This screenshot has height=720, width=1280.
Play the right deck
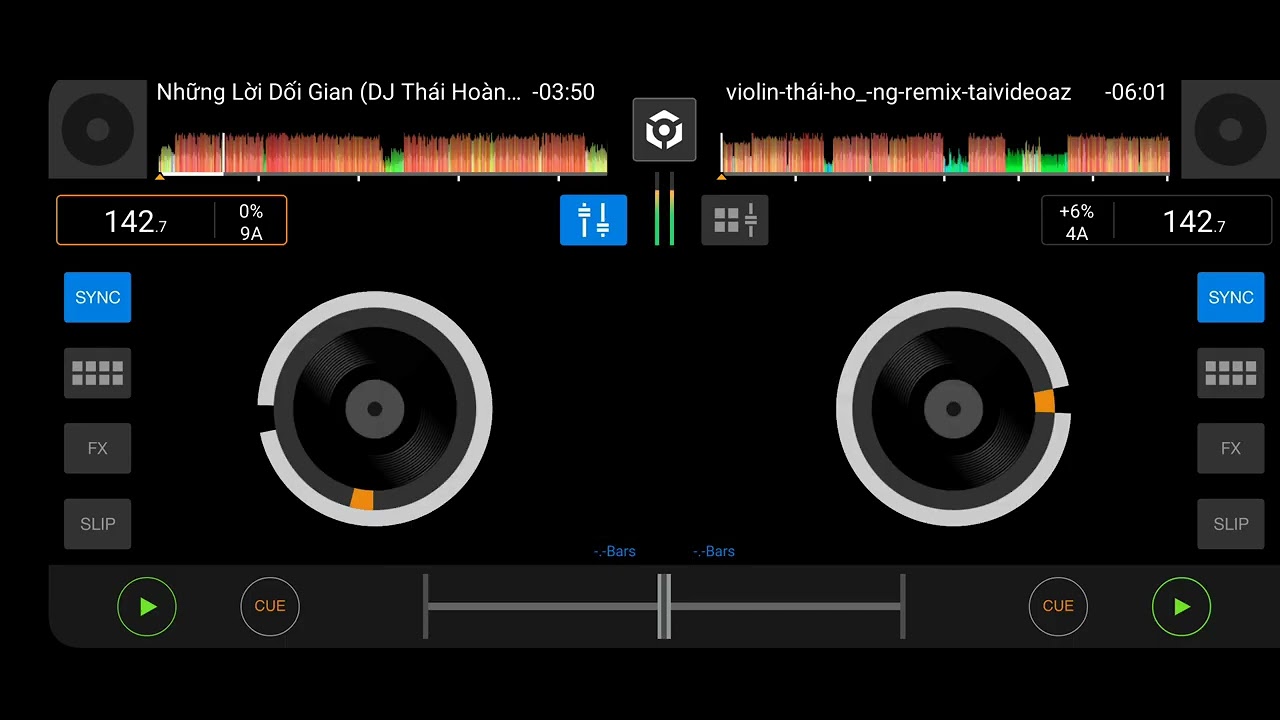click(x=1182, y=606)
